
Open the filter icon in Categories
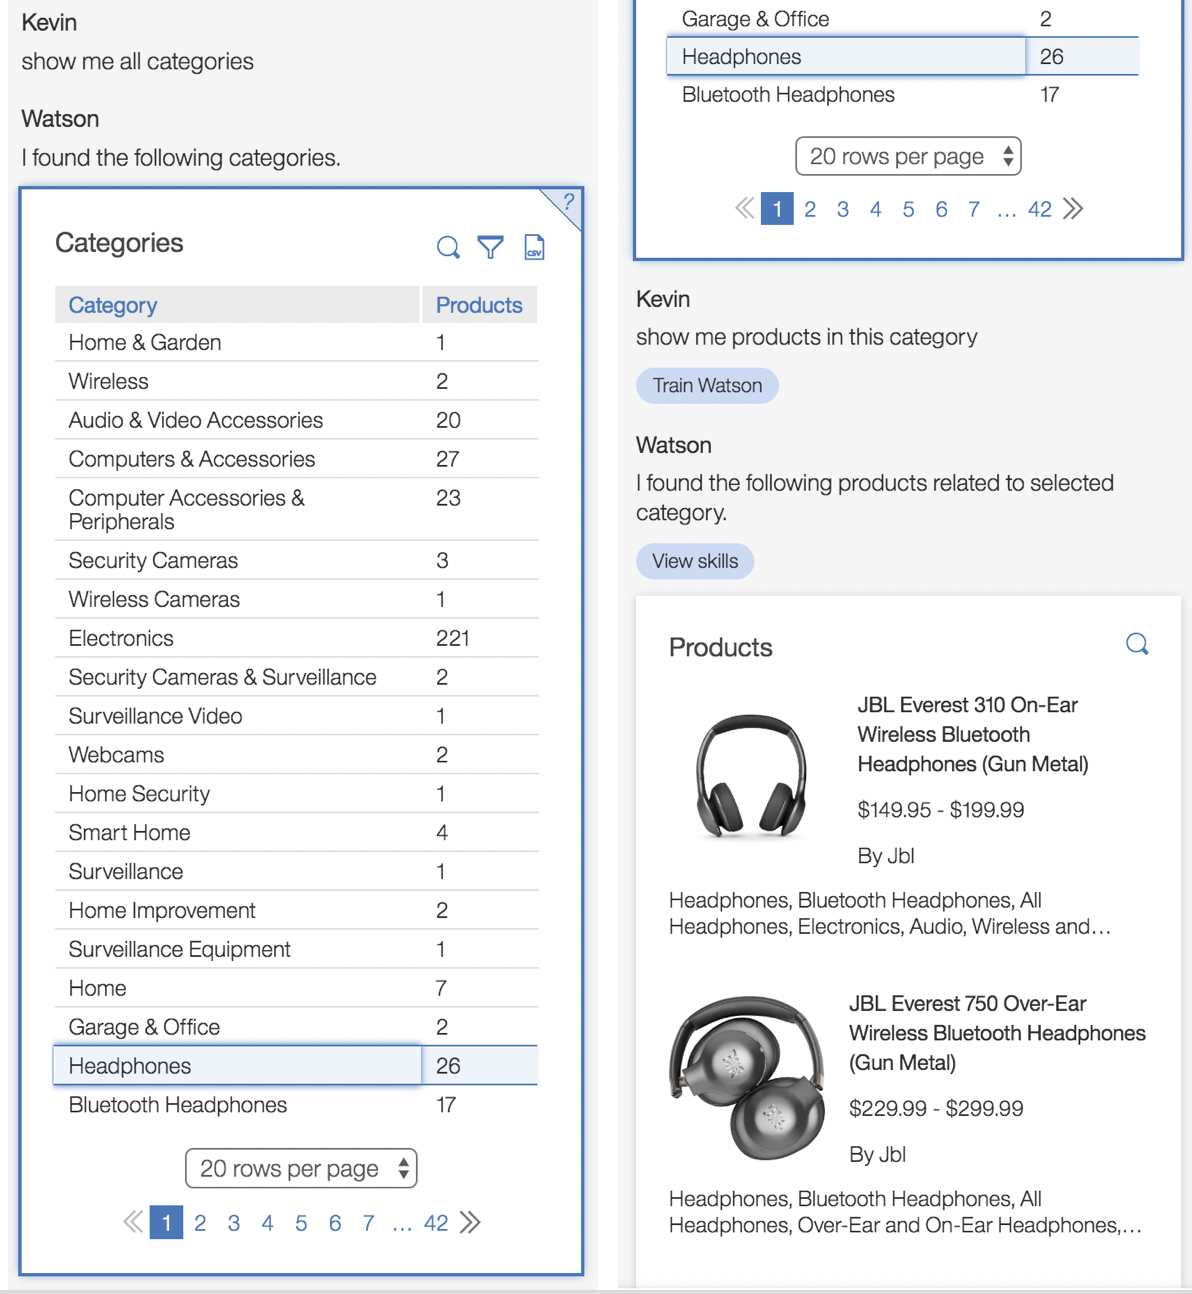coord(490,247)
